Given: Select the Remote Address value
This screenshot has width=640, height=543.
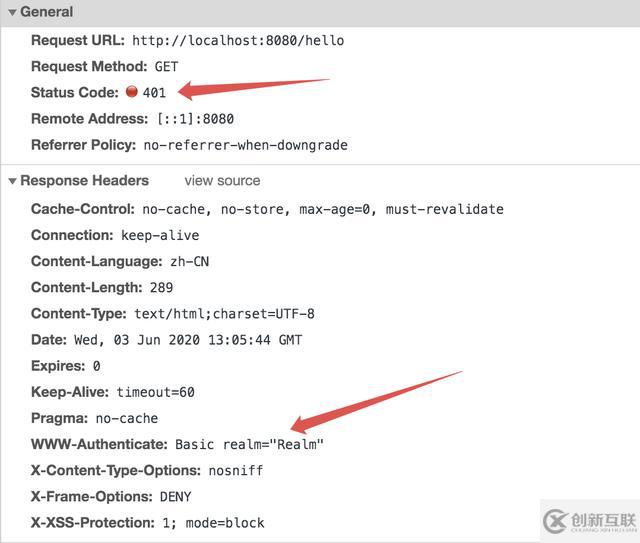Looking at the screenshot, I should tap(189, 118).
